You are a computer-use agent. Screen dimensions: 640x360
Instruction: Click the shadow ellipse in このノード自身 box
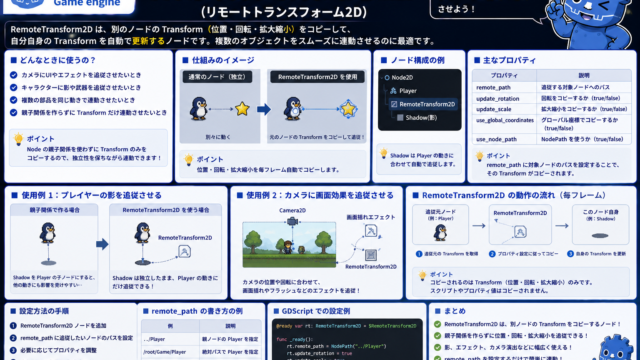[x=600, y=236]
